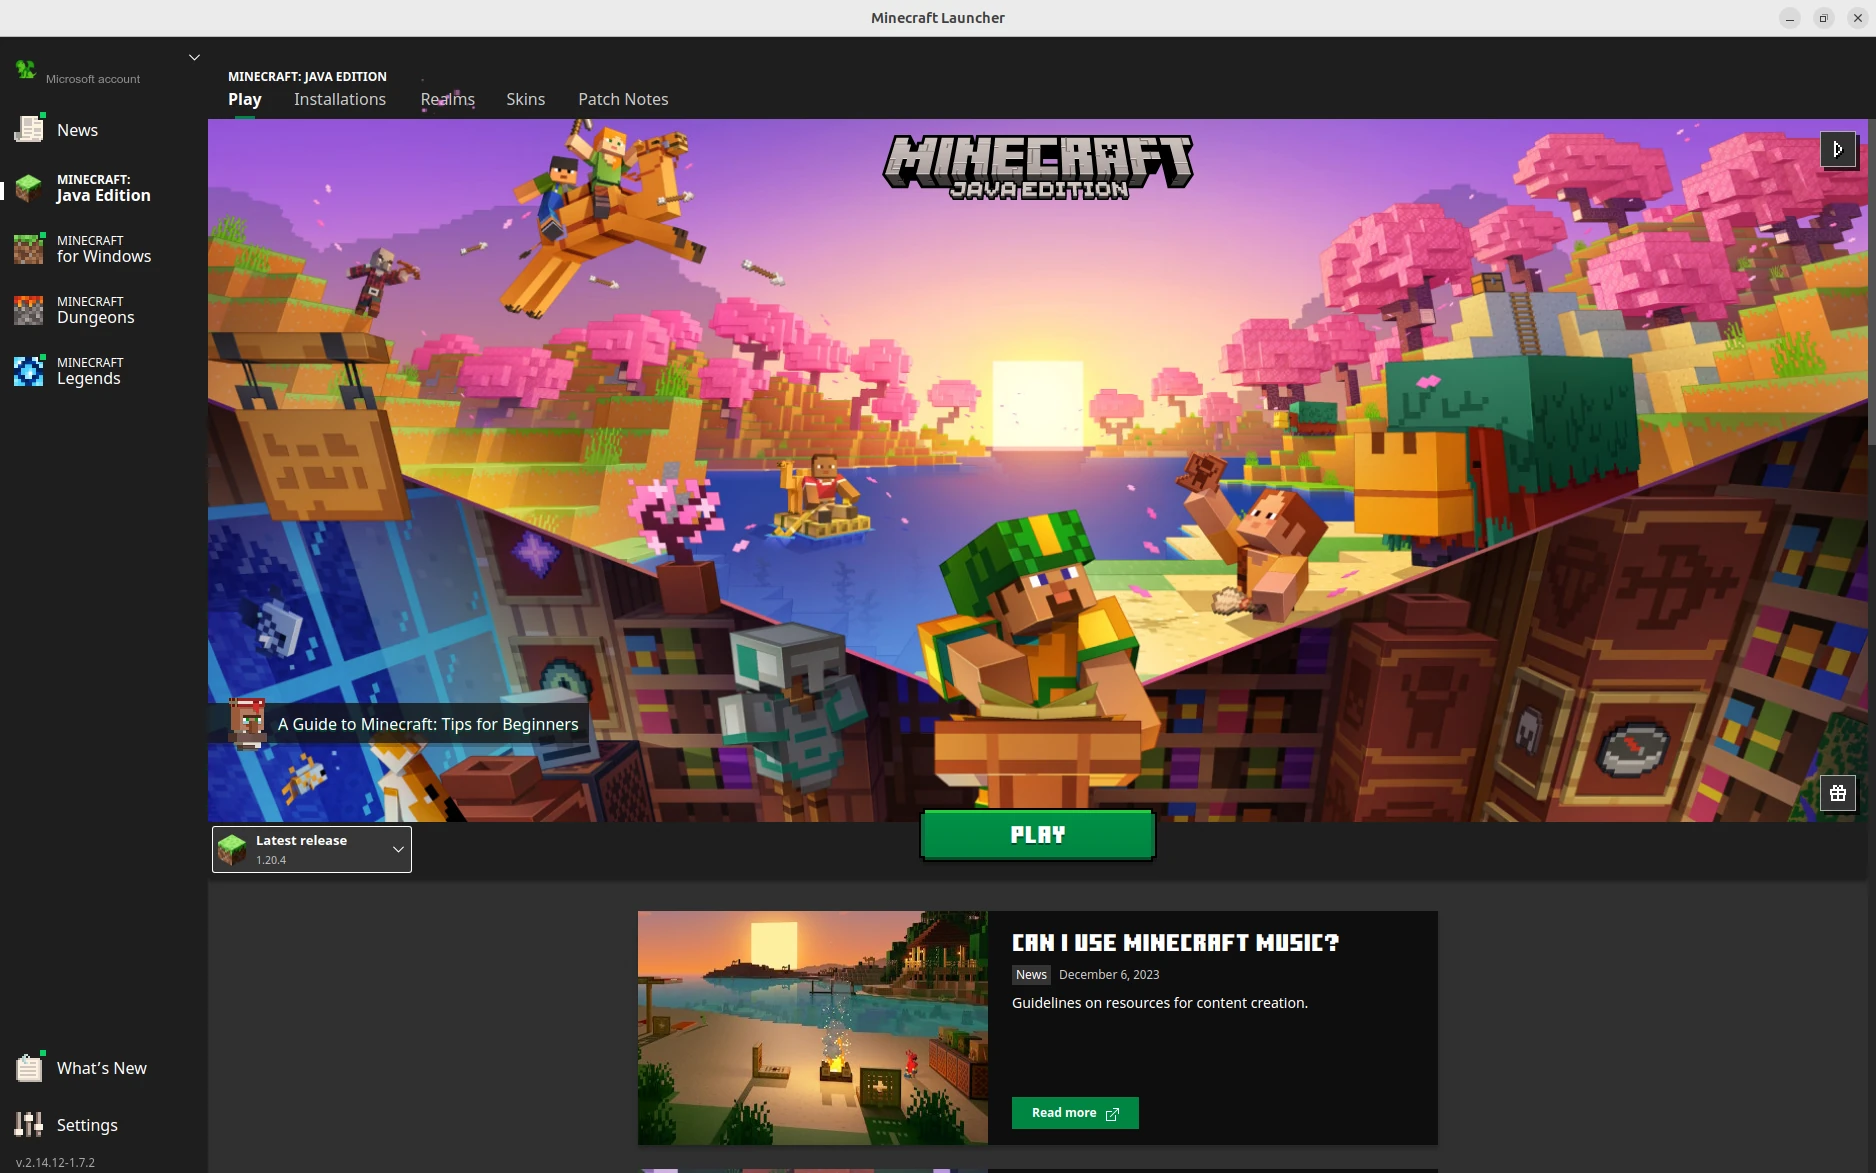Click the next-arrow icon on banner
Screen dimensions: 1876x1173
coord(1837,150)
